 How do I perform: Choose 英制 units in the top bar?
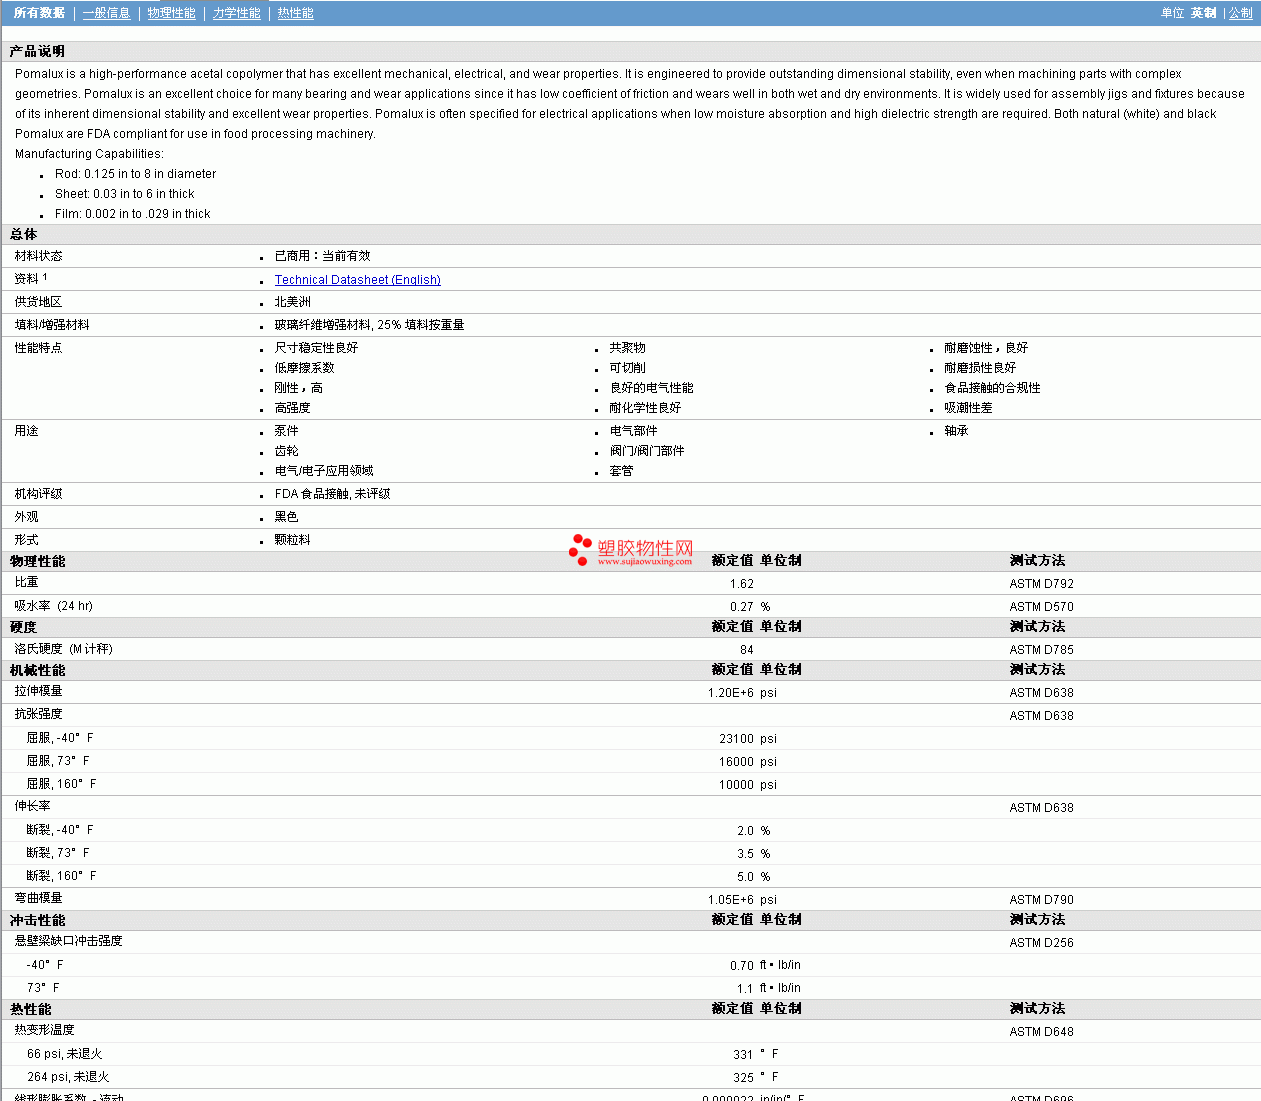[1204, 13]
